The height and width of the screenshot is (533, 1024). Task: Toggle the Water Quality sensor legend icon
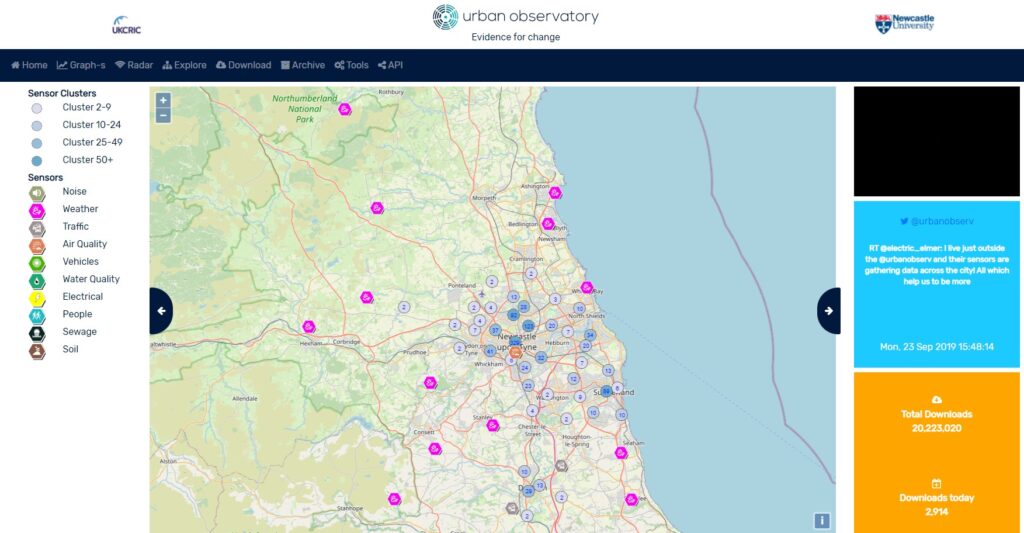click(37, 282)
